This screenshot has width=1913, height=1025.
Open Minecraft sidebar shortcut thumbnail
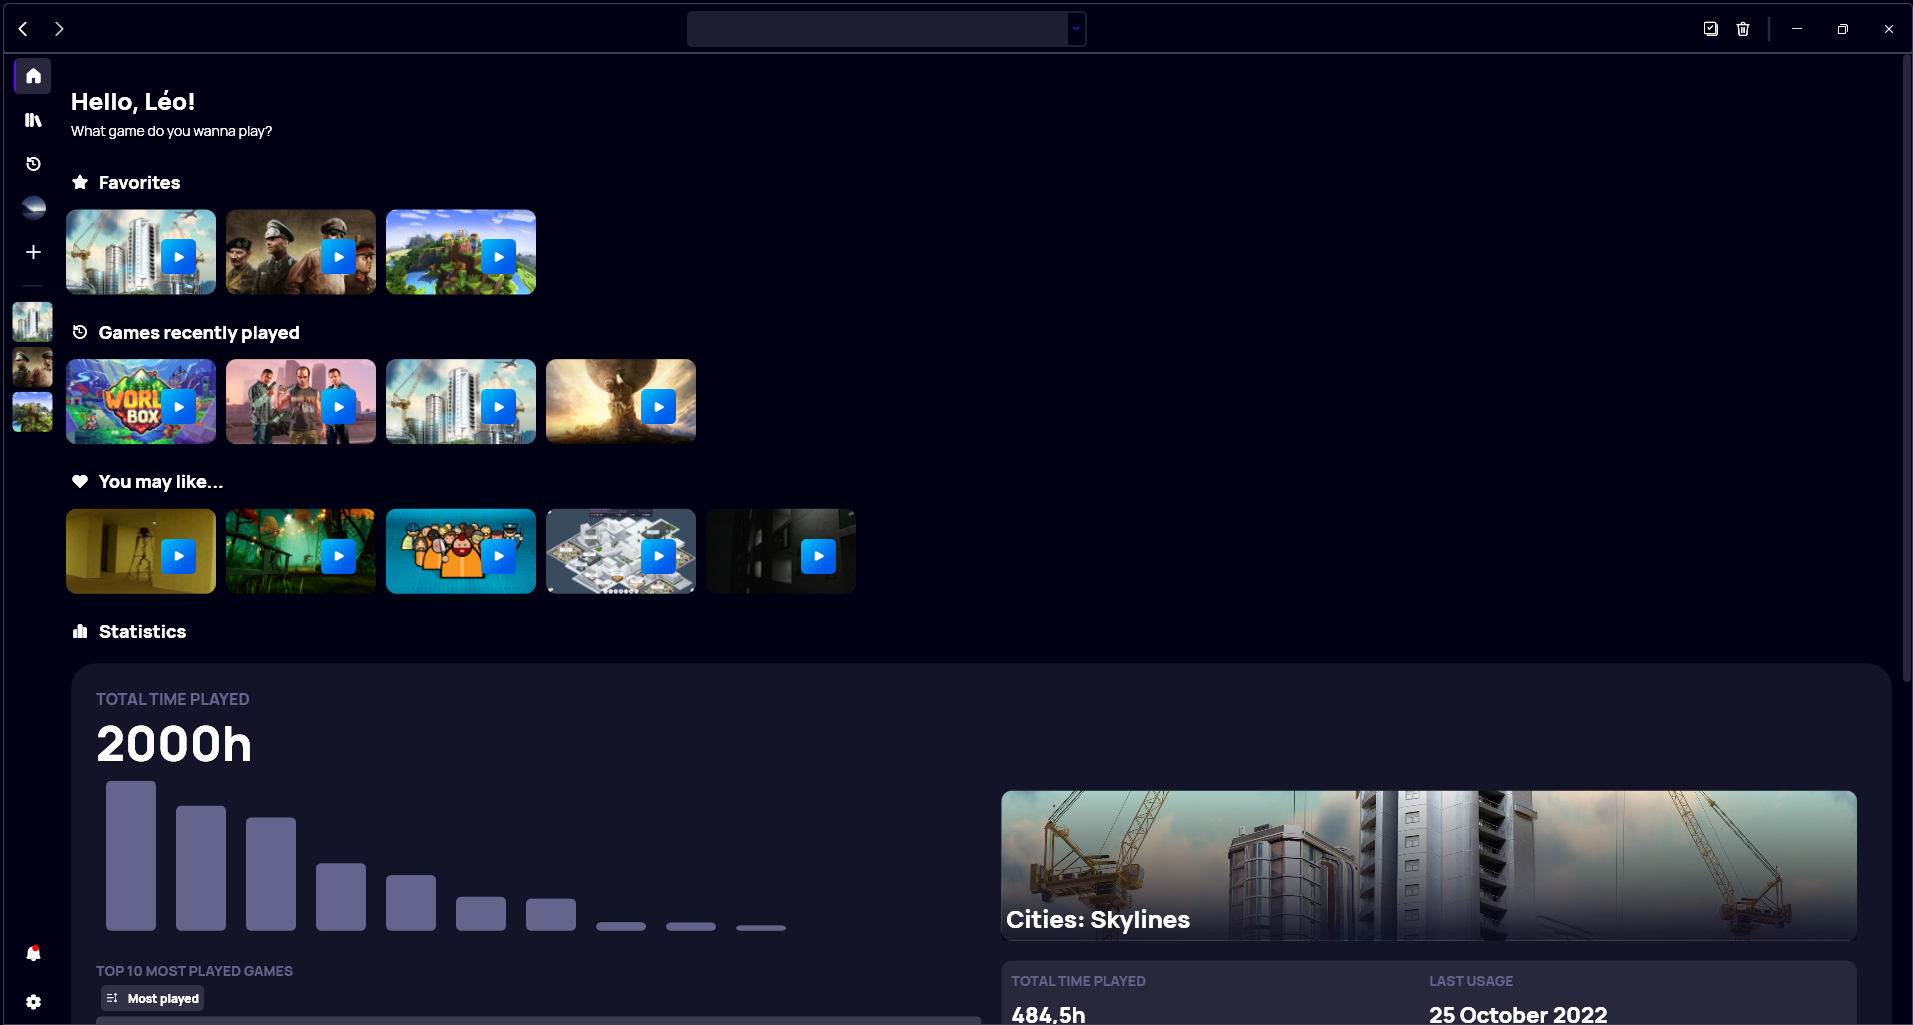[33, 412]
